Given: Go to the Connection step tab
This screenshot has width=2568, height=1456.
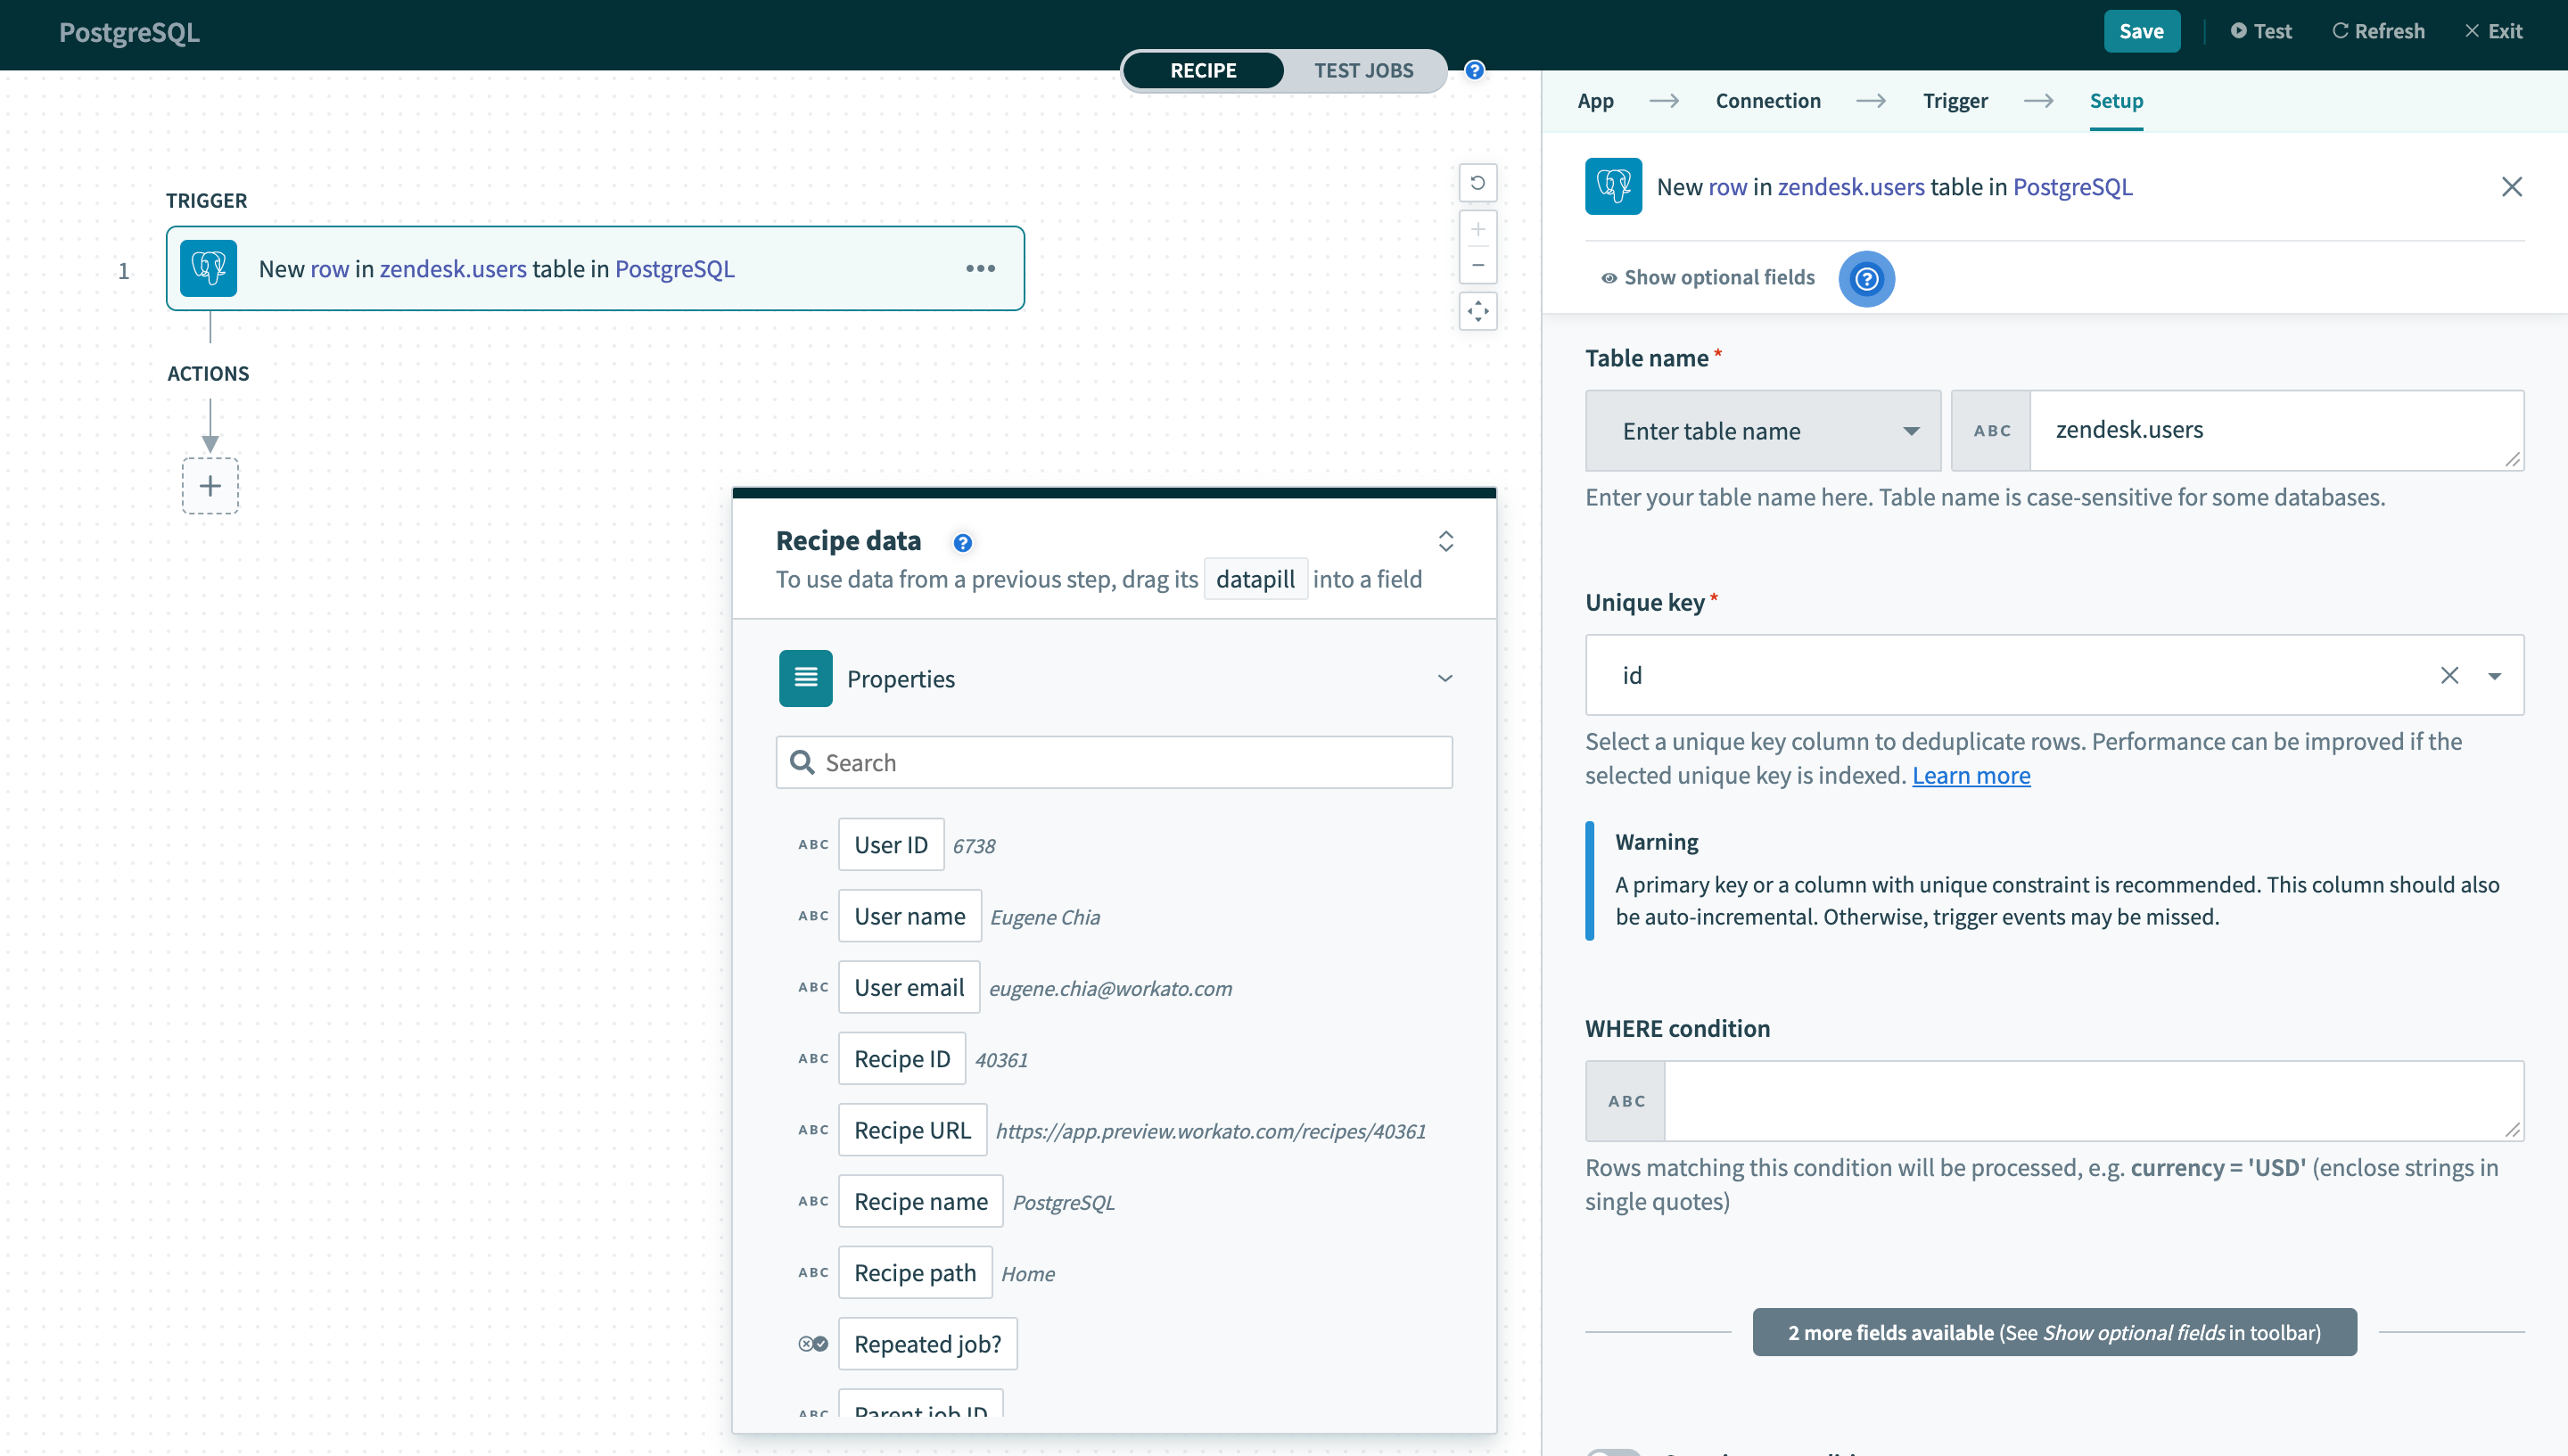Looking at the screenshot, I should [1767, 101].
